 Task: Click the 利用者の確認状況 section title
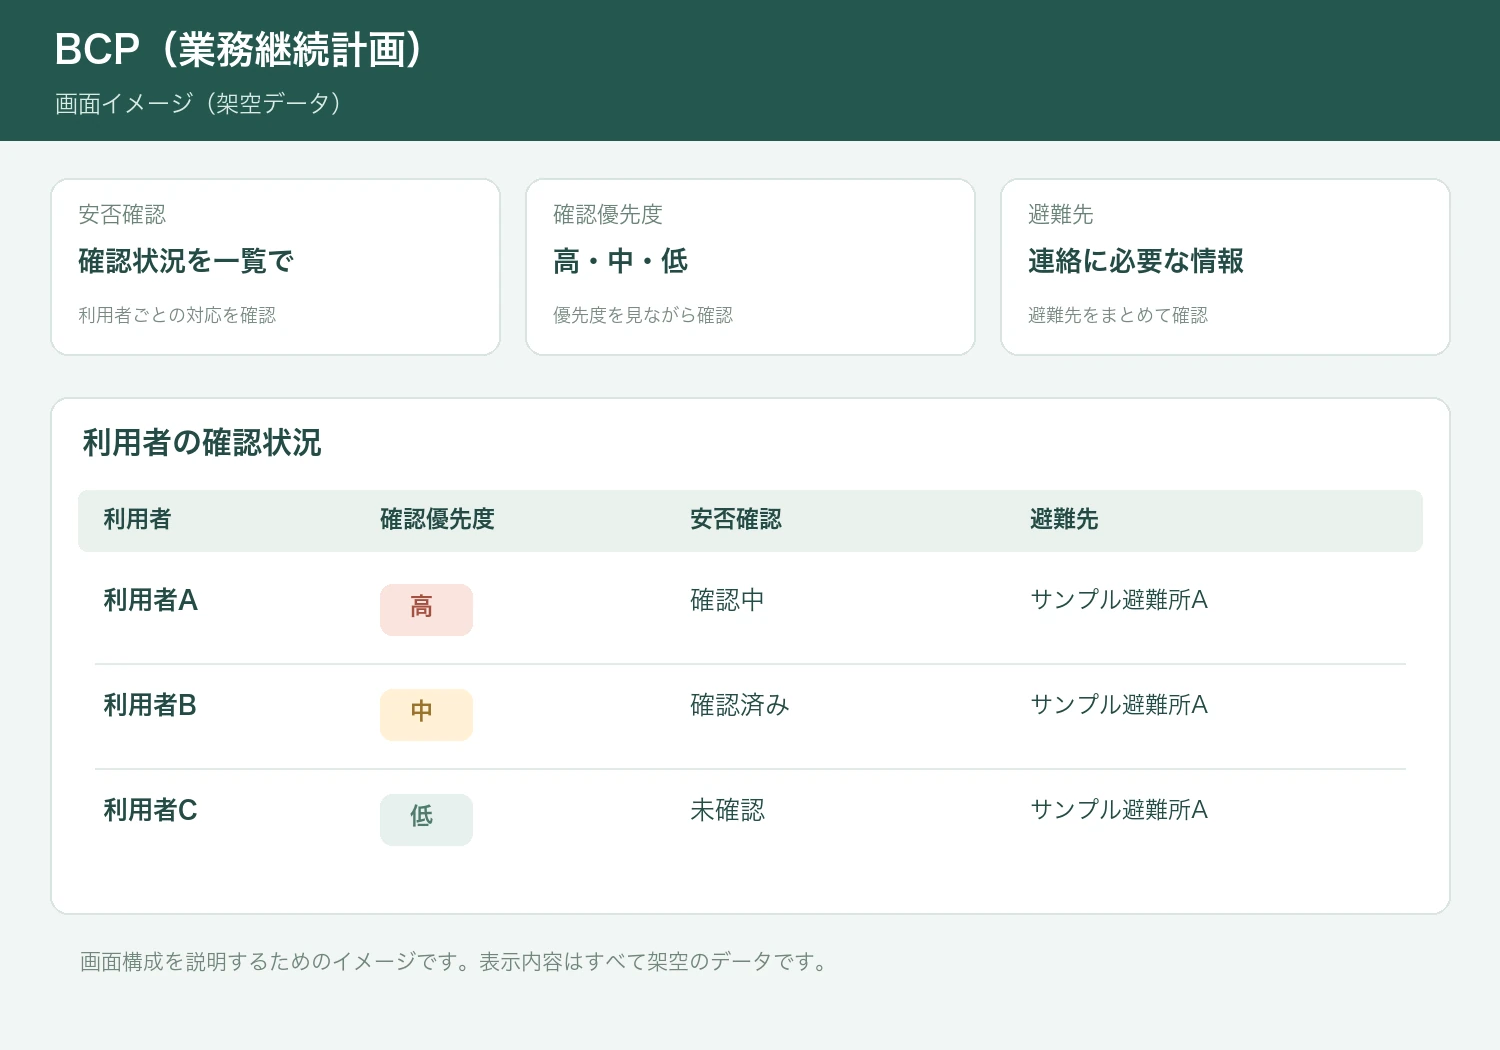[202, 443]
